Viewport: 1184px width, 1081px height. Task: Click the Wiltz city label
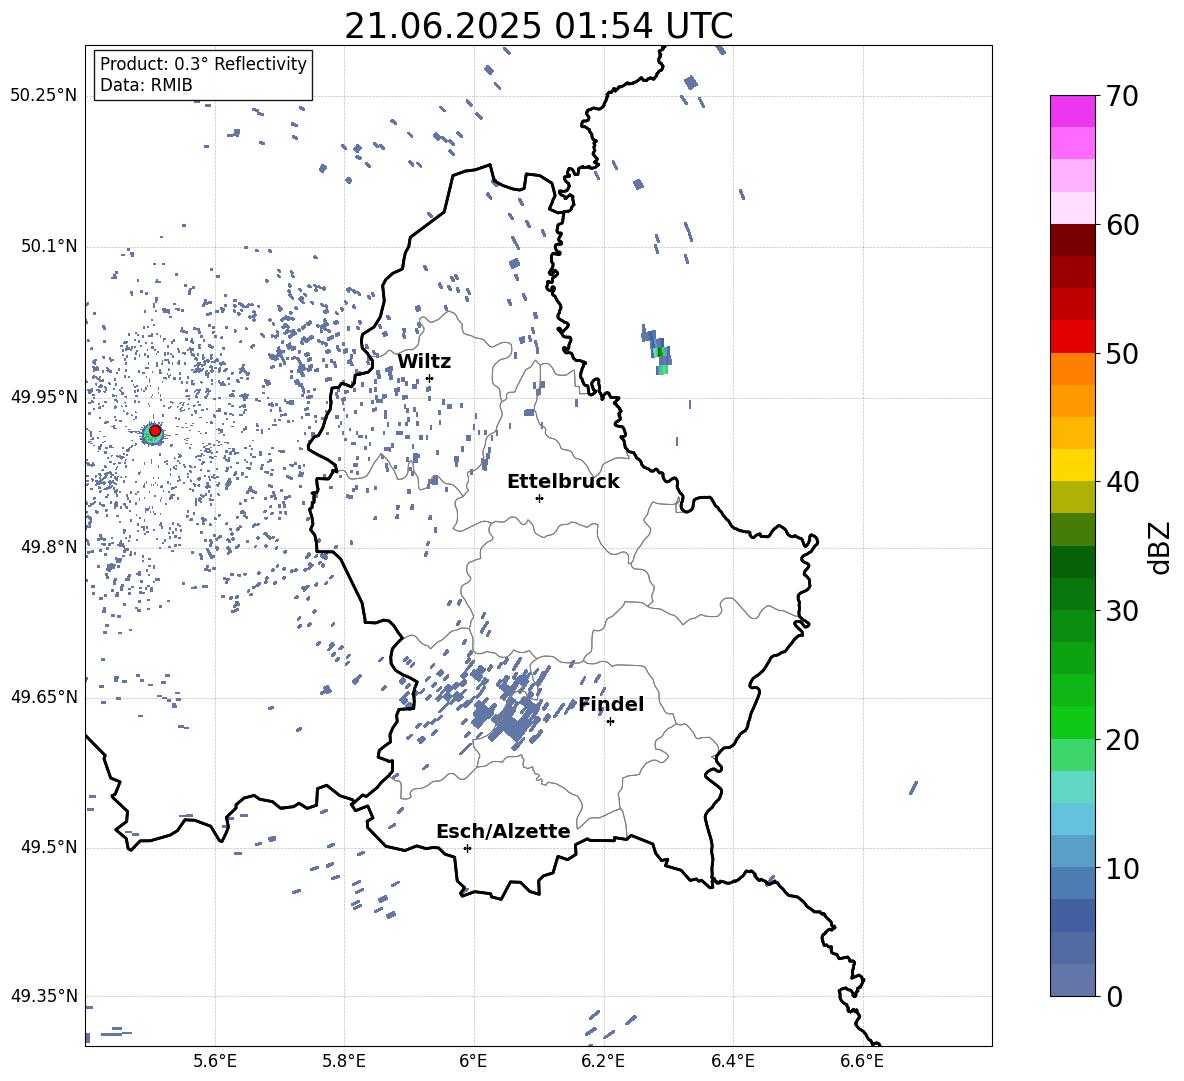click(424, 362)
